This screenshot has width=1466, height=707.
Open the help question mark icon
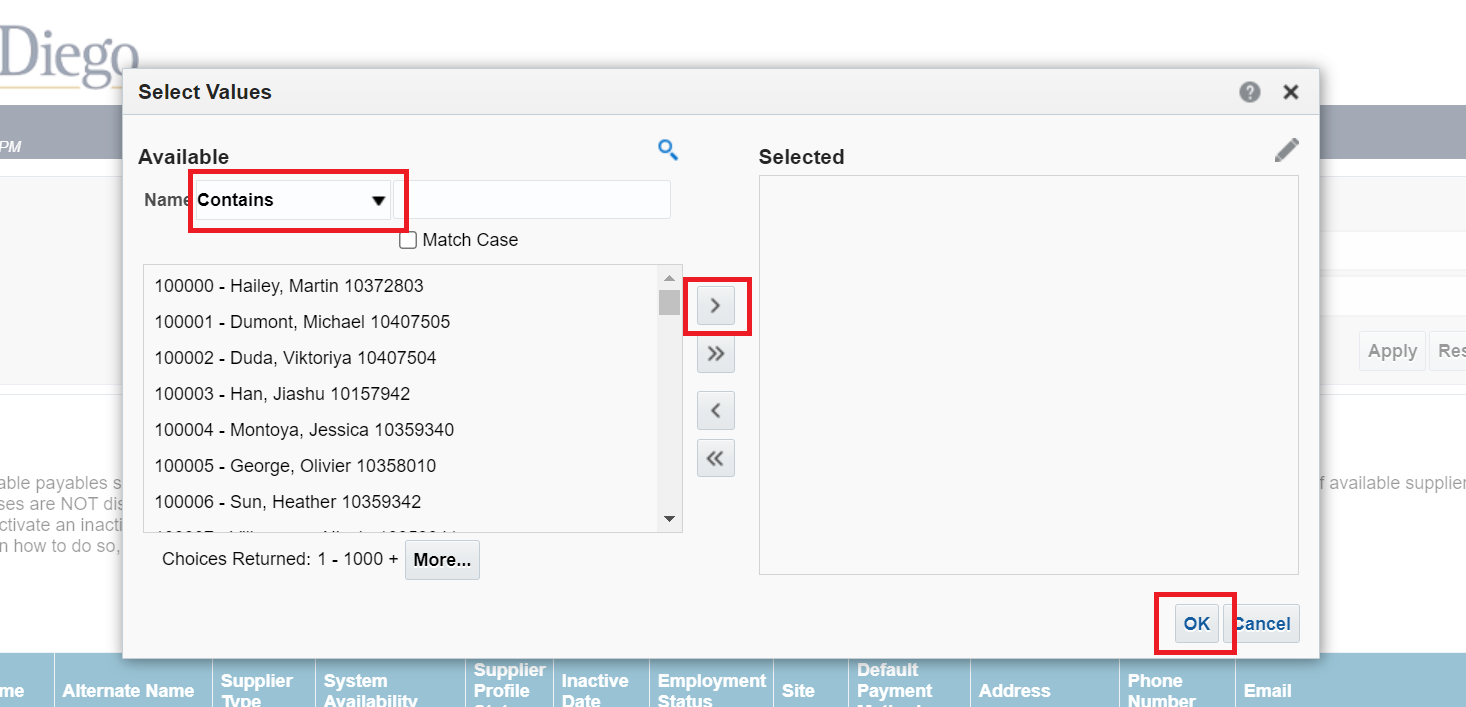[1249, 92]
